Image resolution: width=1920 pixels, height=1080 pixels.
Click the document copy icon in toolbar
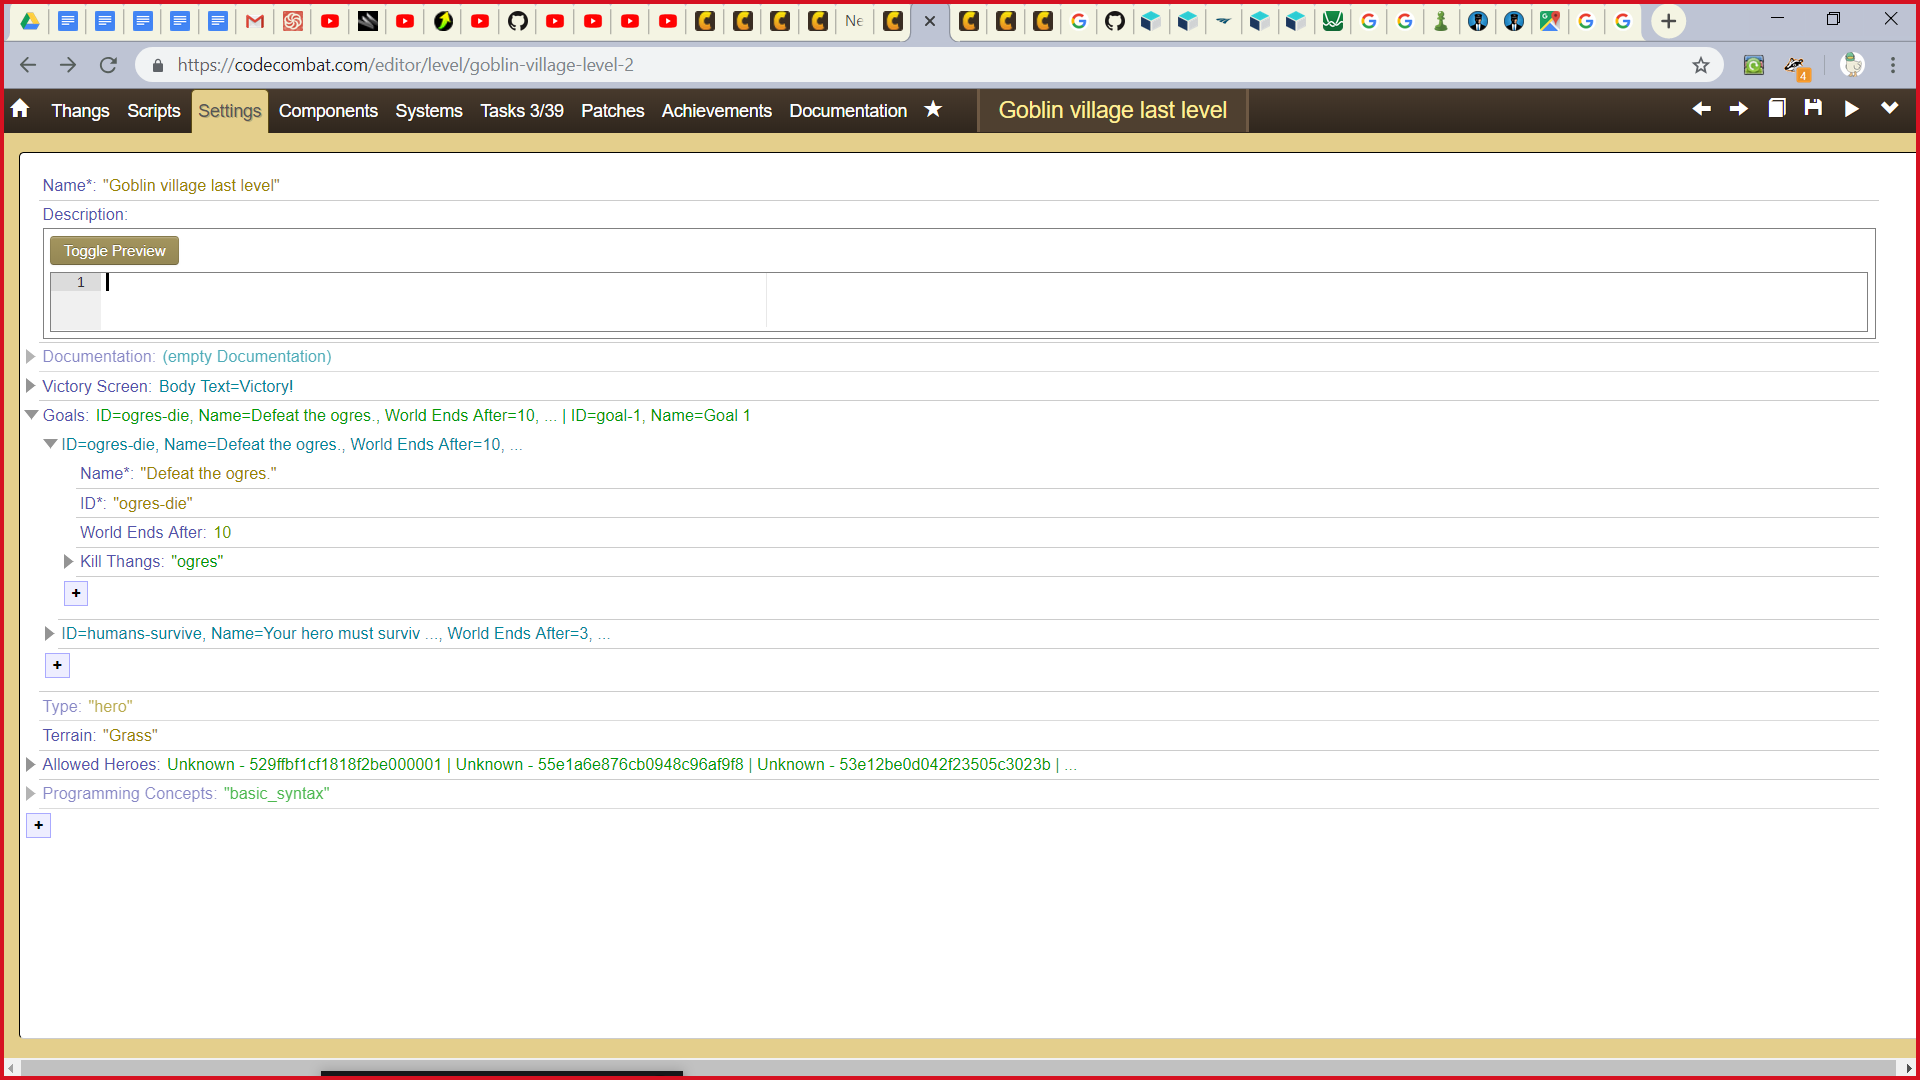(x=1776, y=108)
